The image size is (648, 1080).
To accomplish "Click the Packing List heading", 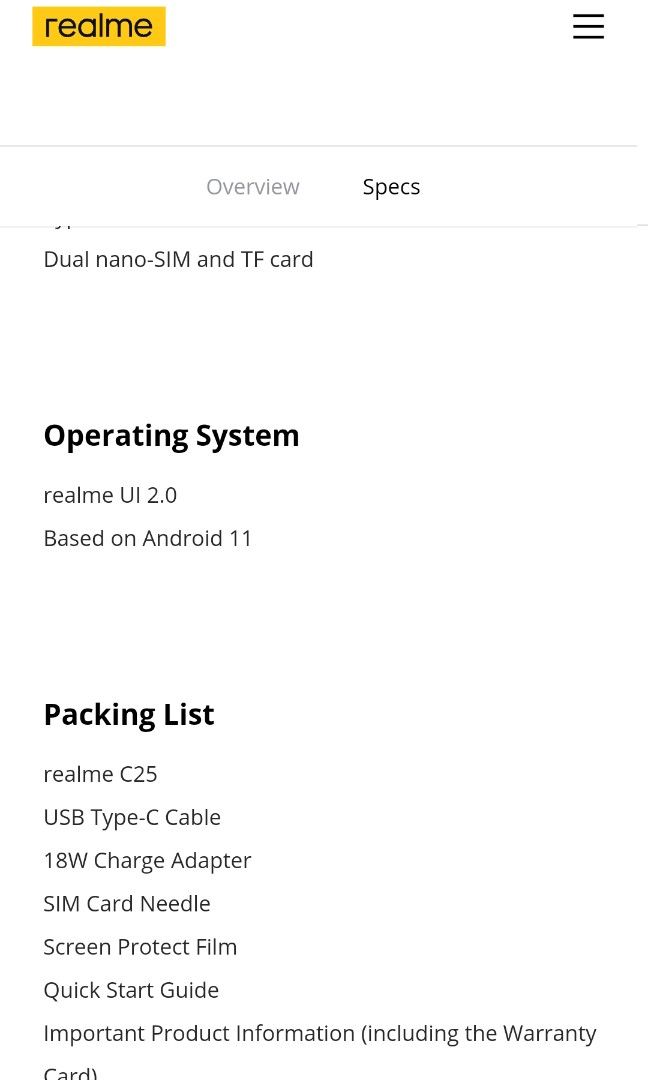I will [128, 715].
